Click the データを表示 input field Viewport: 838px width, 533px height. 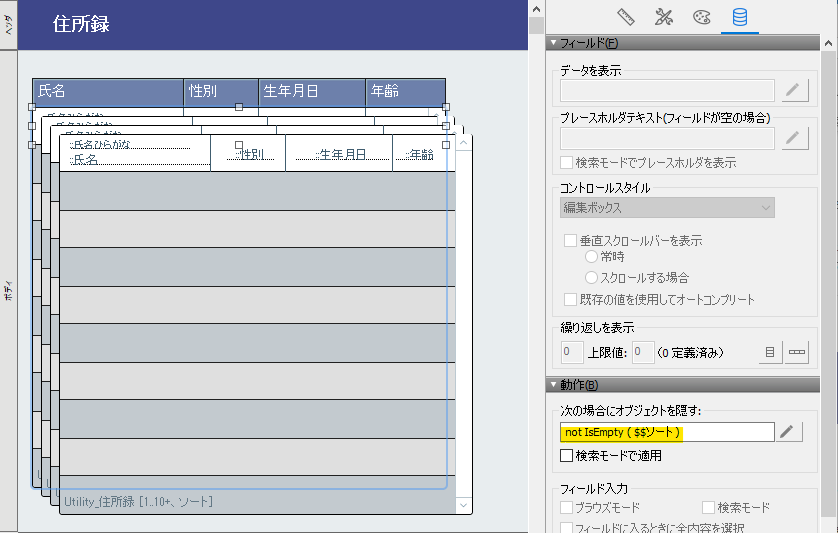[x=667, y=90]
